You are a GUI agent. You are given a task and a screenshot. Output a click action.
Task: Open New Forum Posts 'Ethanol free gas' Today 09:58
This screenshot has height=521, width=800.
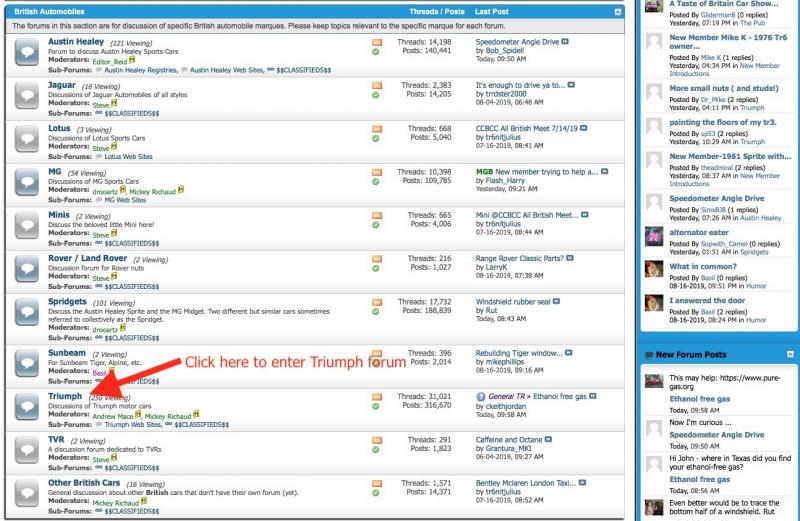tap(699, 399)
